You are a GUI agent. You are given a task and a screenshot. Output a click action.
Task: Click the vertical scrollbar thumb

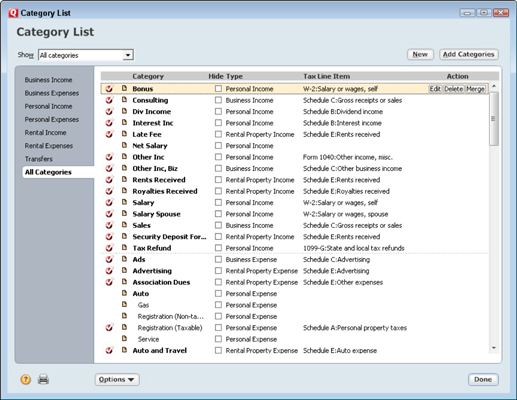[494, 118]
